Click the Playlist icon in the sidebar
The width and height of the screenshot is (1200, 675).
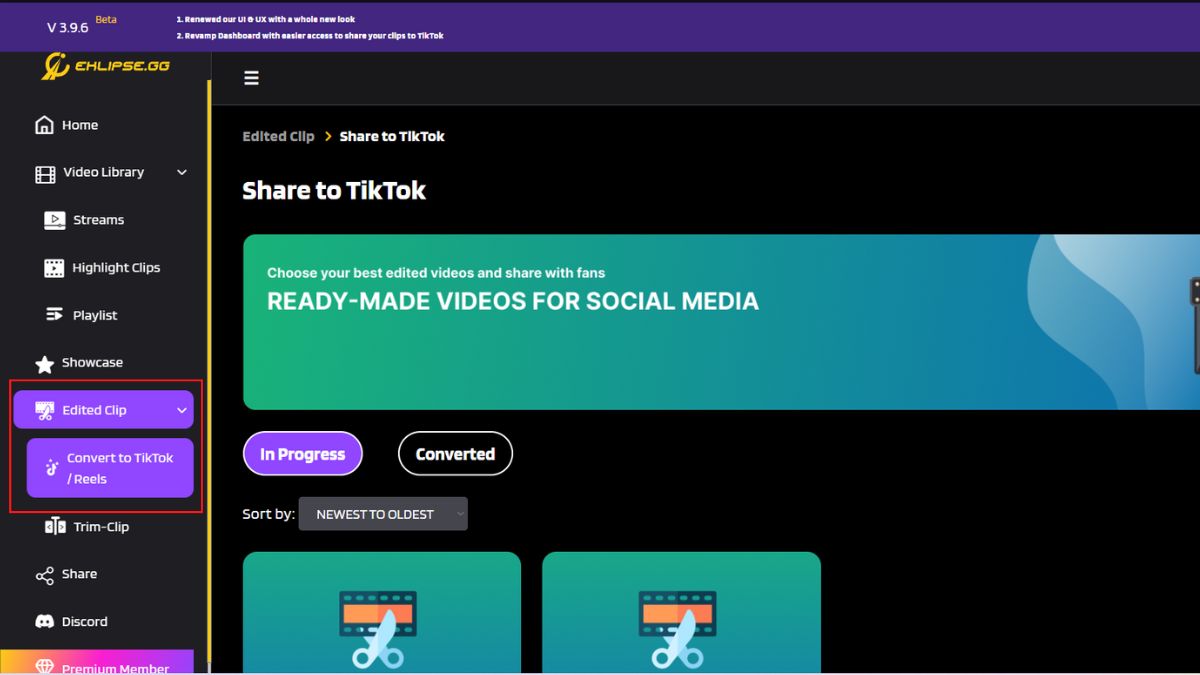pyautogui.click(x=53, y=314)
